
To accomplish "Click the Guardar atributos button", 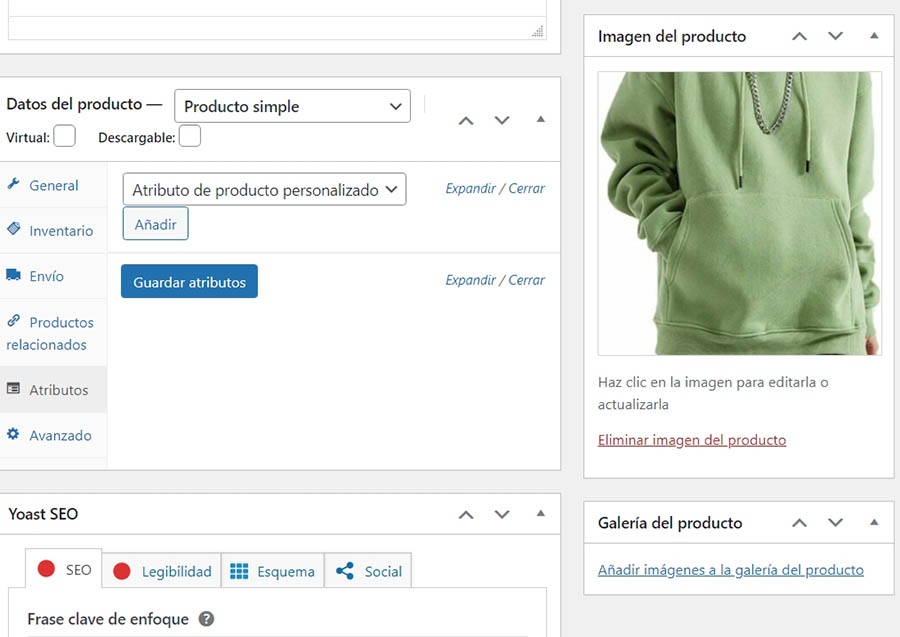I will pyautogui.click(x=189, y=282).
